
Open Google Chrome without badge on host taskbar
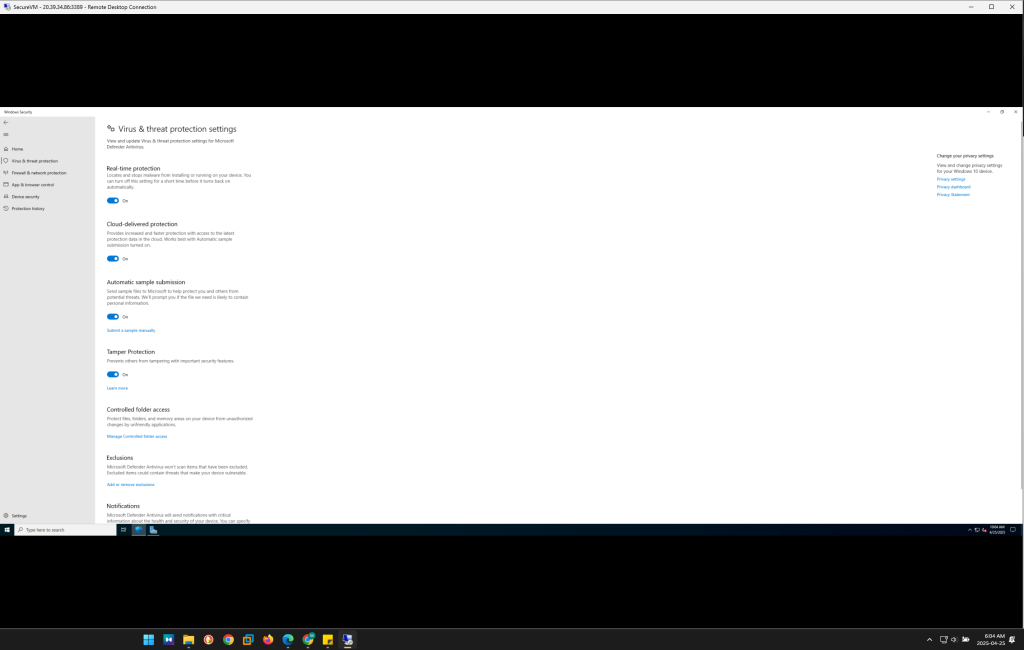(229, 640)
